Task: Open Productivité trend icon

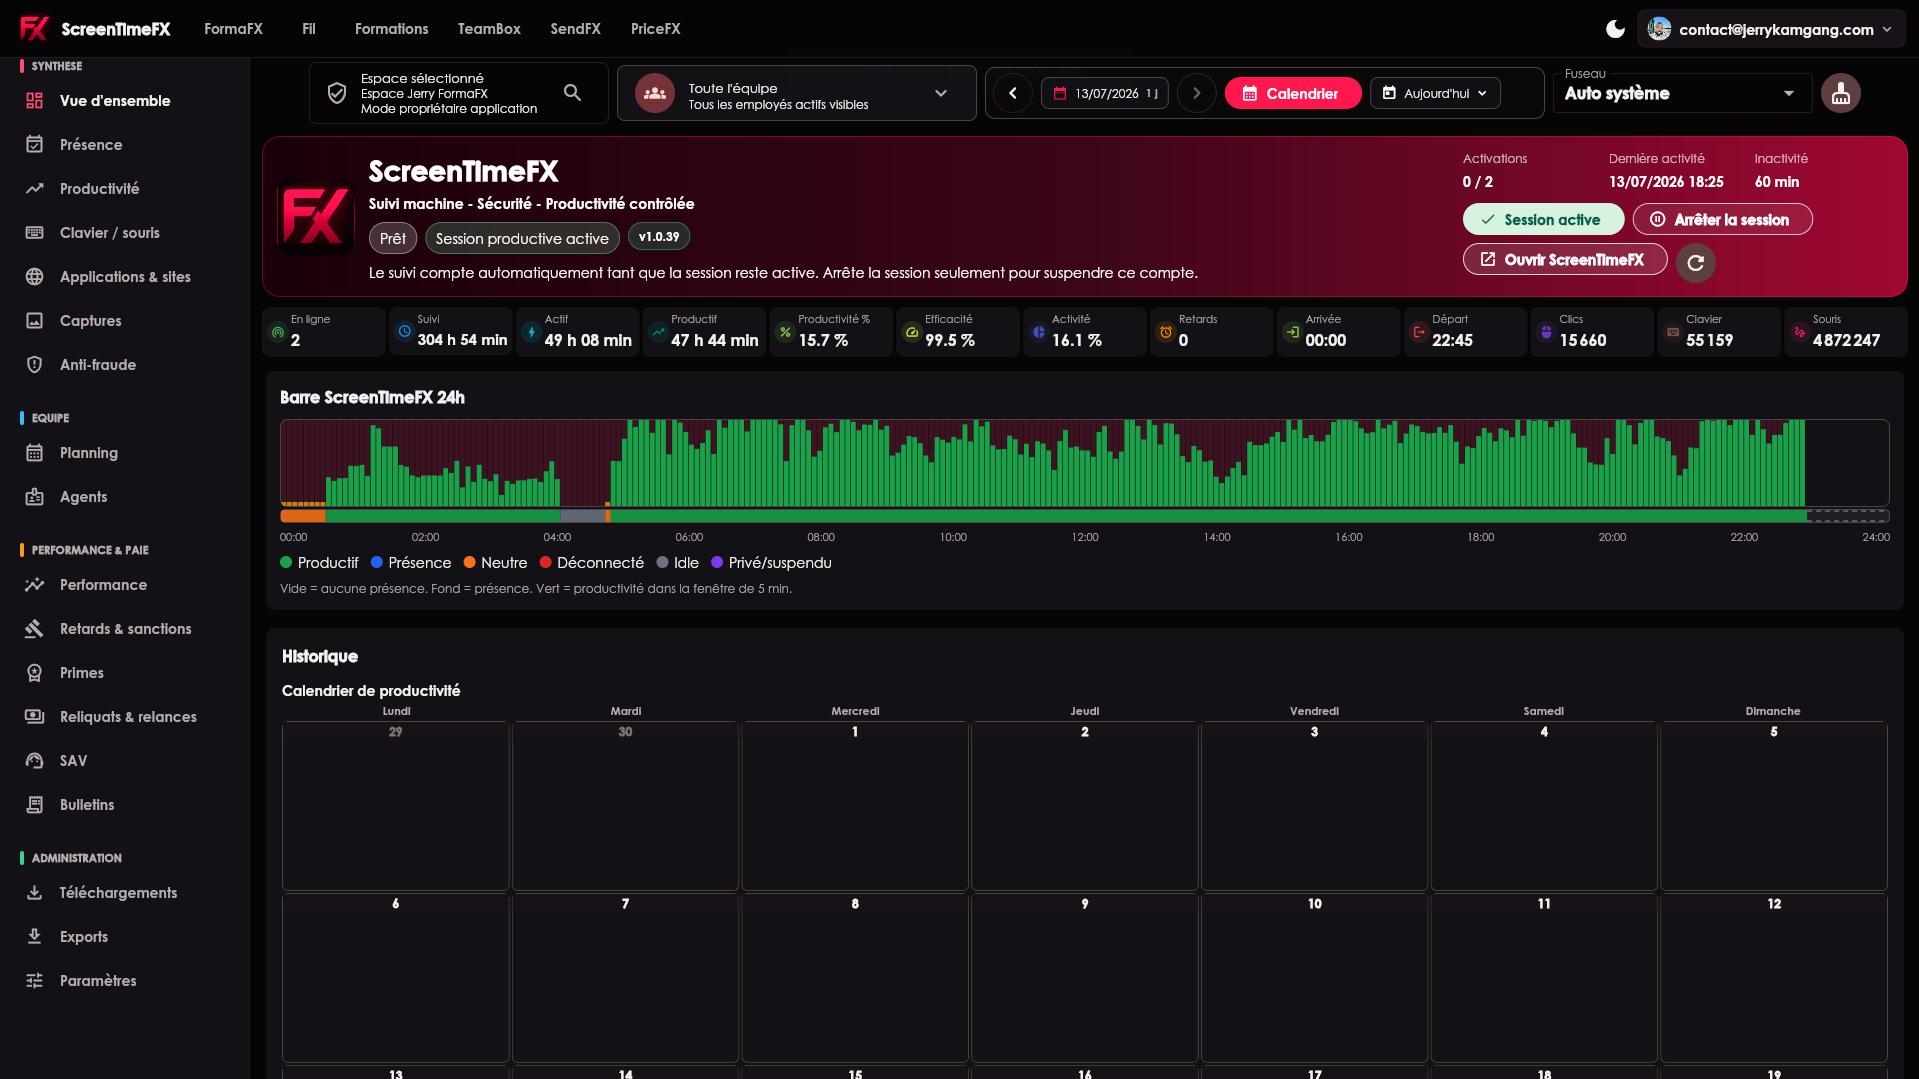Action: [x=35, y=189]
